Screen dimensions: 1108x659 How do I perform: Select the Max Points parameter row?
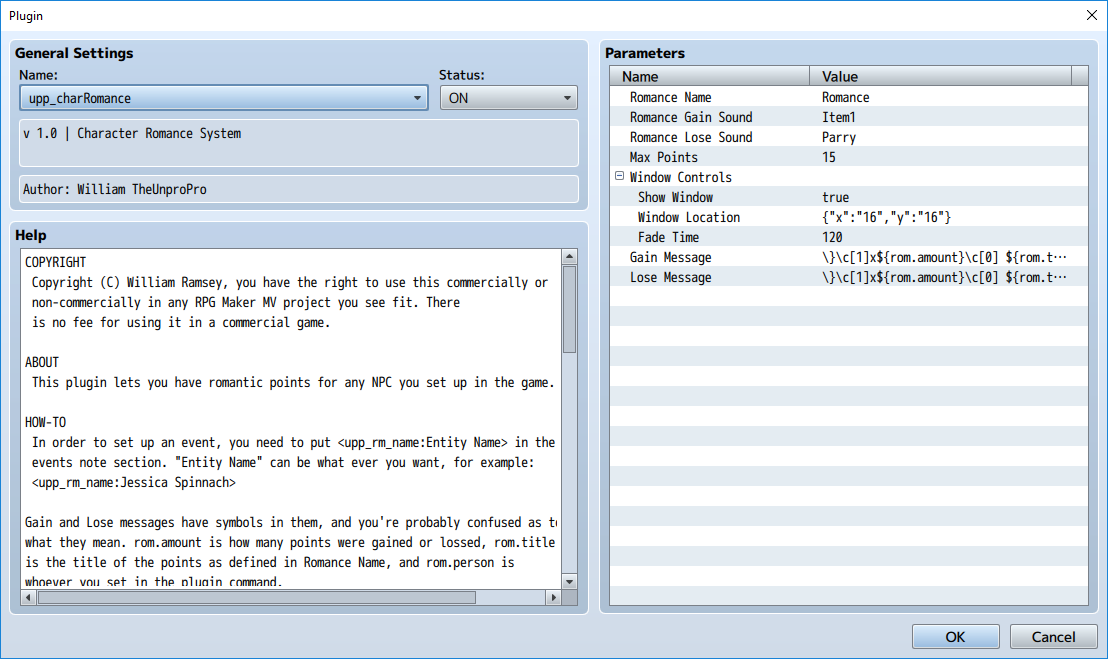(663, 157)
